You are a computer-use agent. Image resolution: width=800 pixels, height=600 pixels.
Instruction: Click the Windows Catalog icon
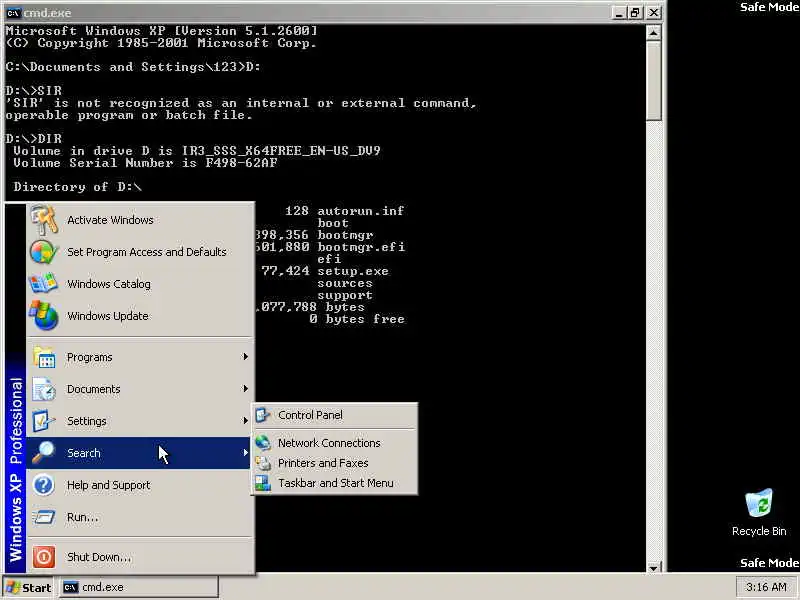(44, 284)
